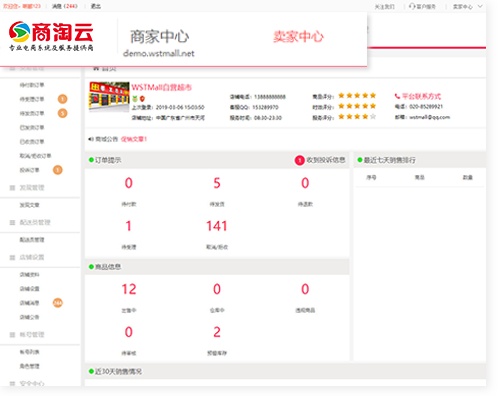Click the orange 244 badge beside 店铺消息
The image size is (500, 396).
[x=58, y=303]
